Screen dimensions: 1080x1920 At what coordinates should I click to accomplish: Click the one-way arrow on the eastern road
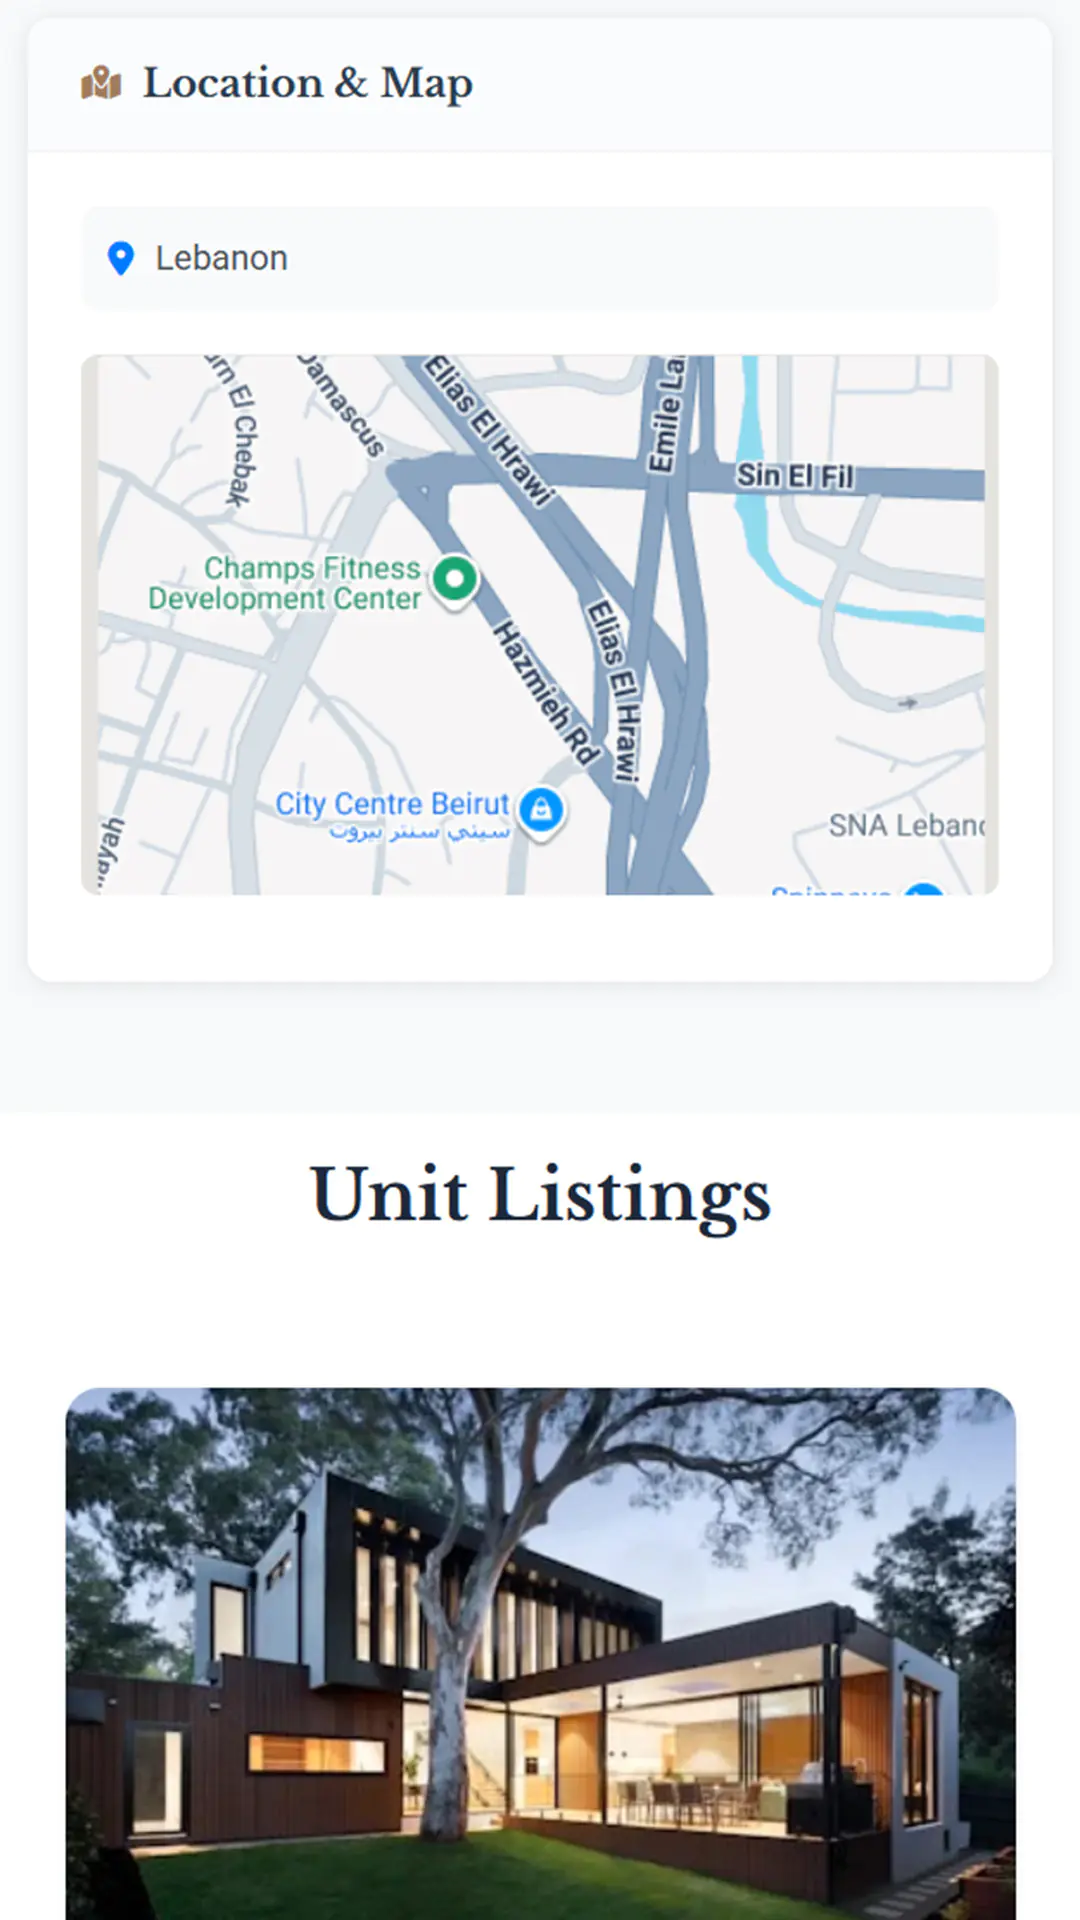pyautogui.click(x=907, y=703)
